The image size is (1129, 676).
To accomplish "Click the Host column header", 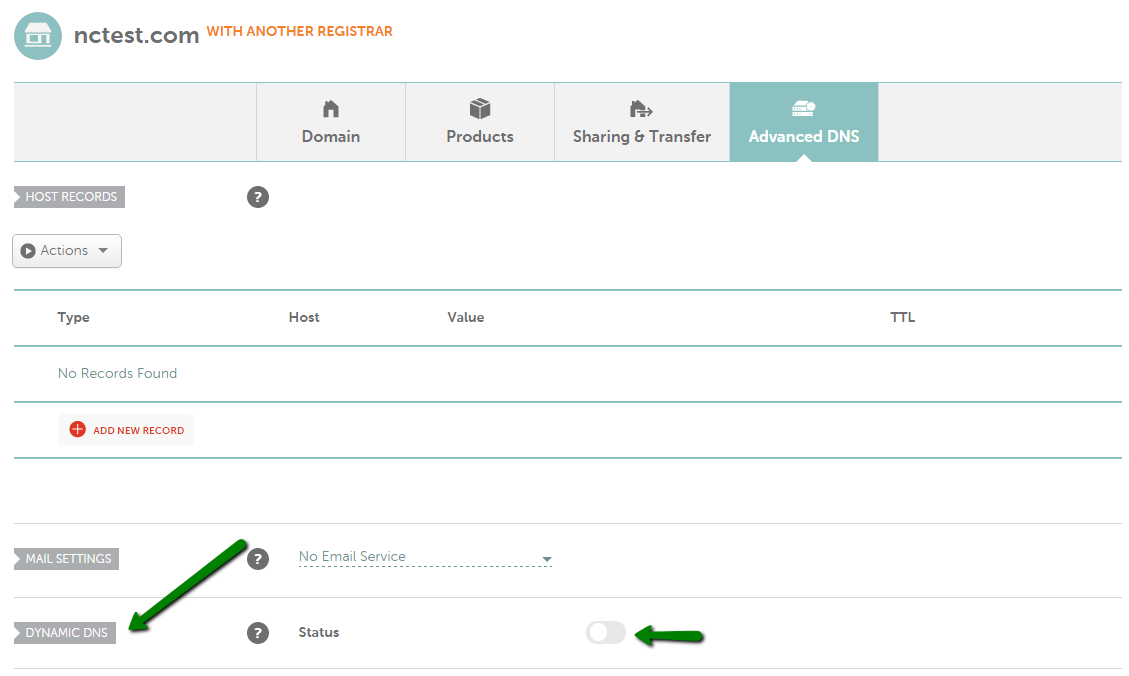I will [x=304, y=317].
